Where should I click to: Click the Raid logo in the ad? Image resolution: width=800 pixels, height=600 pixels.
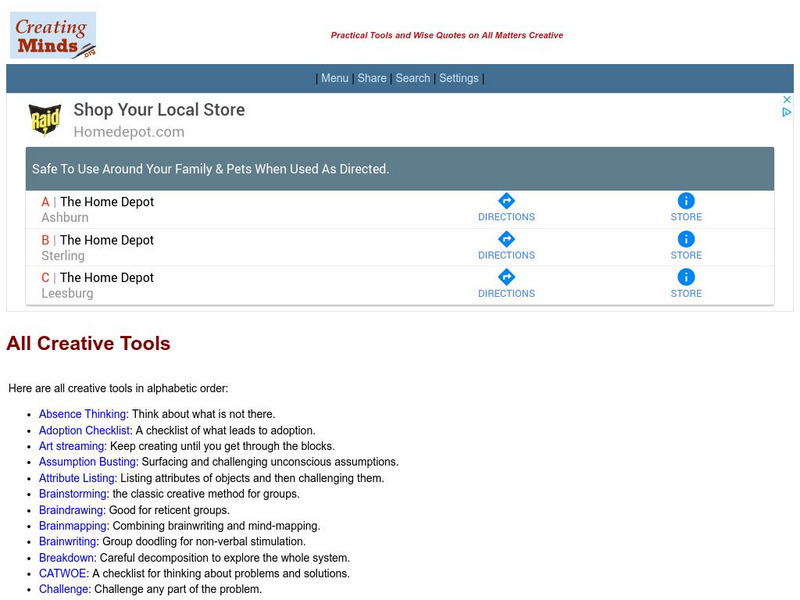[45, 120]
